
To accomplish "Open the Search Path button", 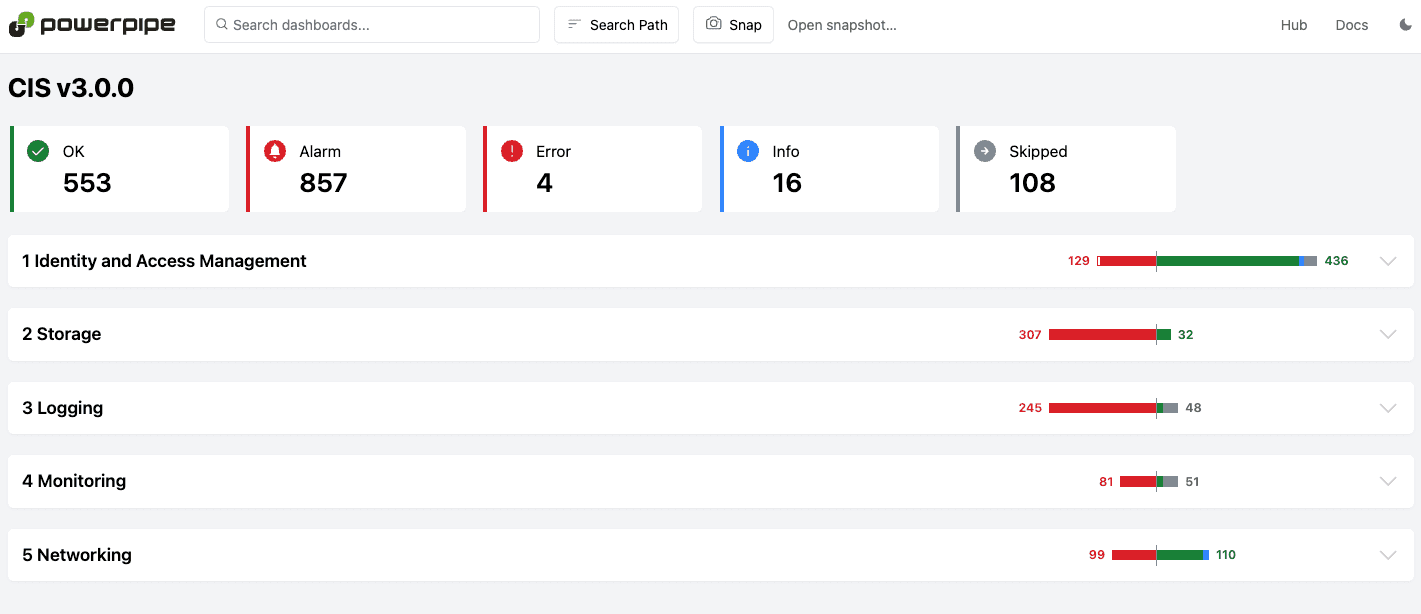I will (617, 25).
